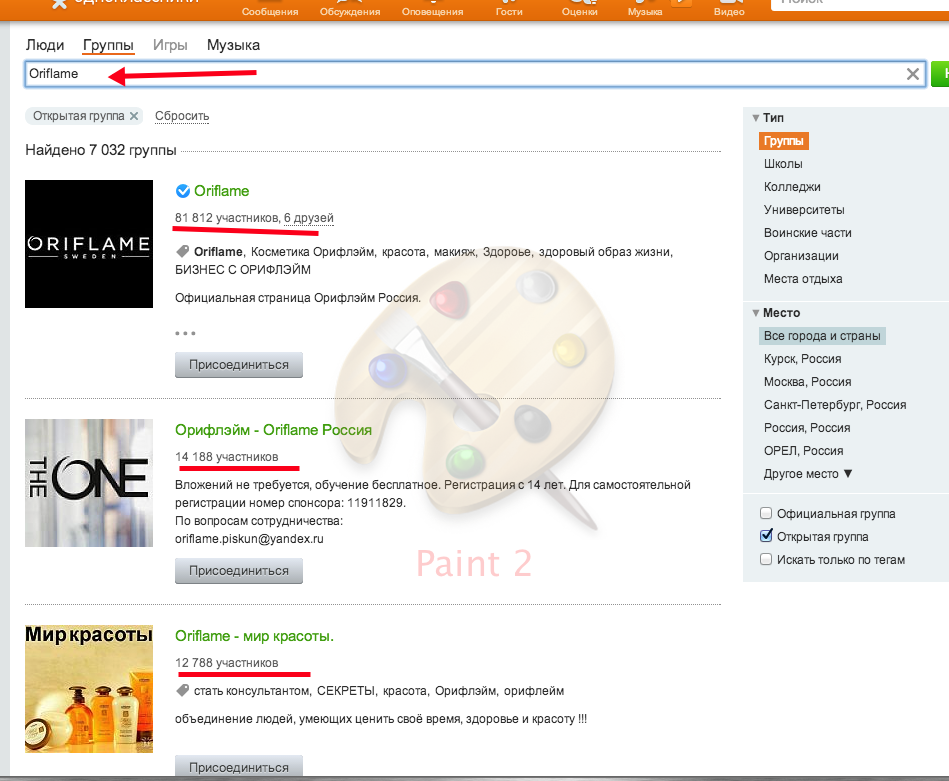The width and height of the screenshot is (949, 781).
Task: Select Все города и страны location
Action: click(x=822, y=336)
